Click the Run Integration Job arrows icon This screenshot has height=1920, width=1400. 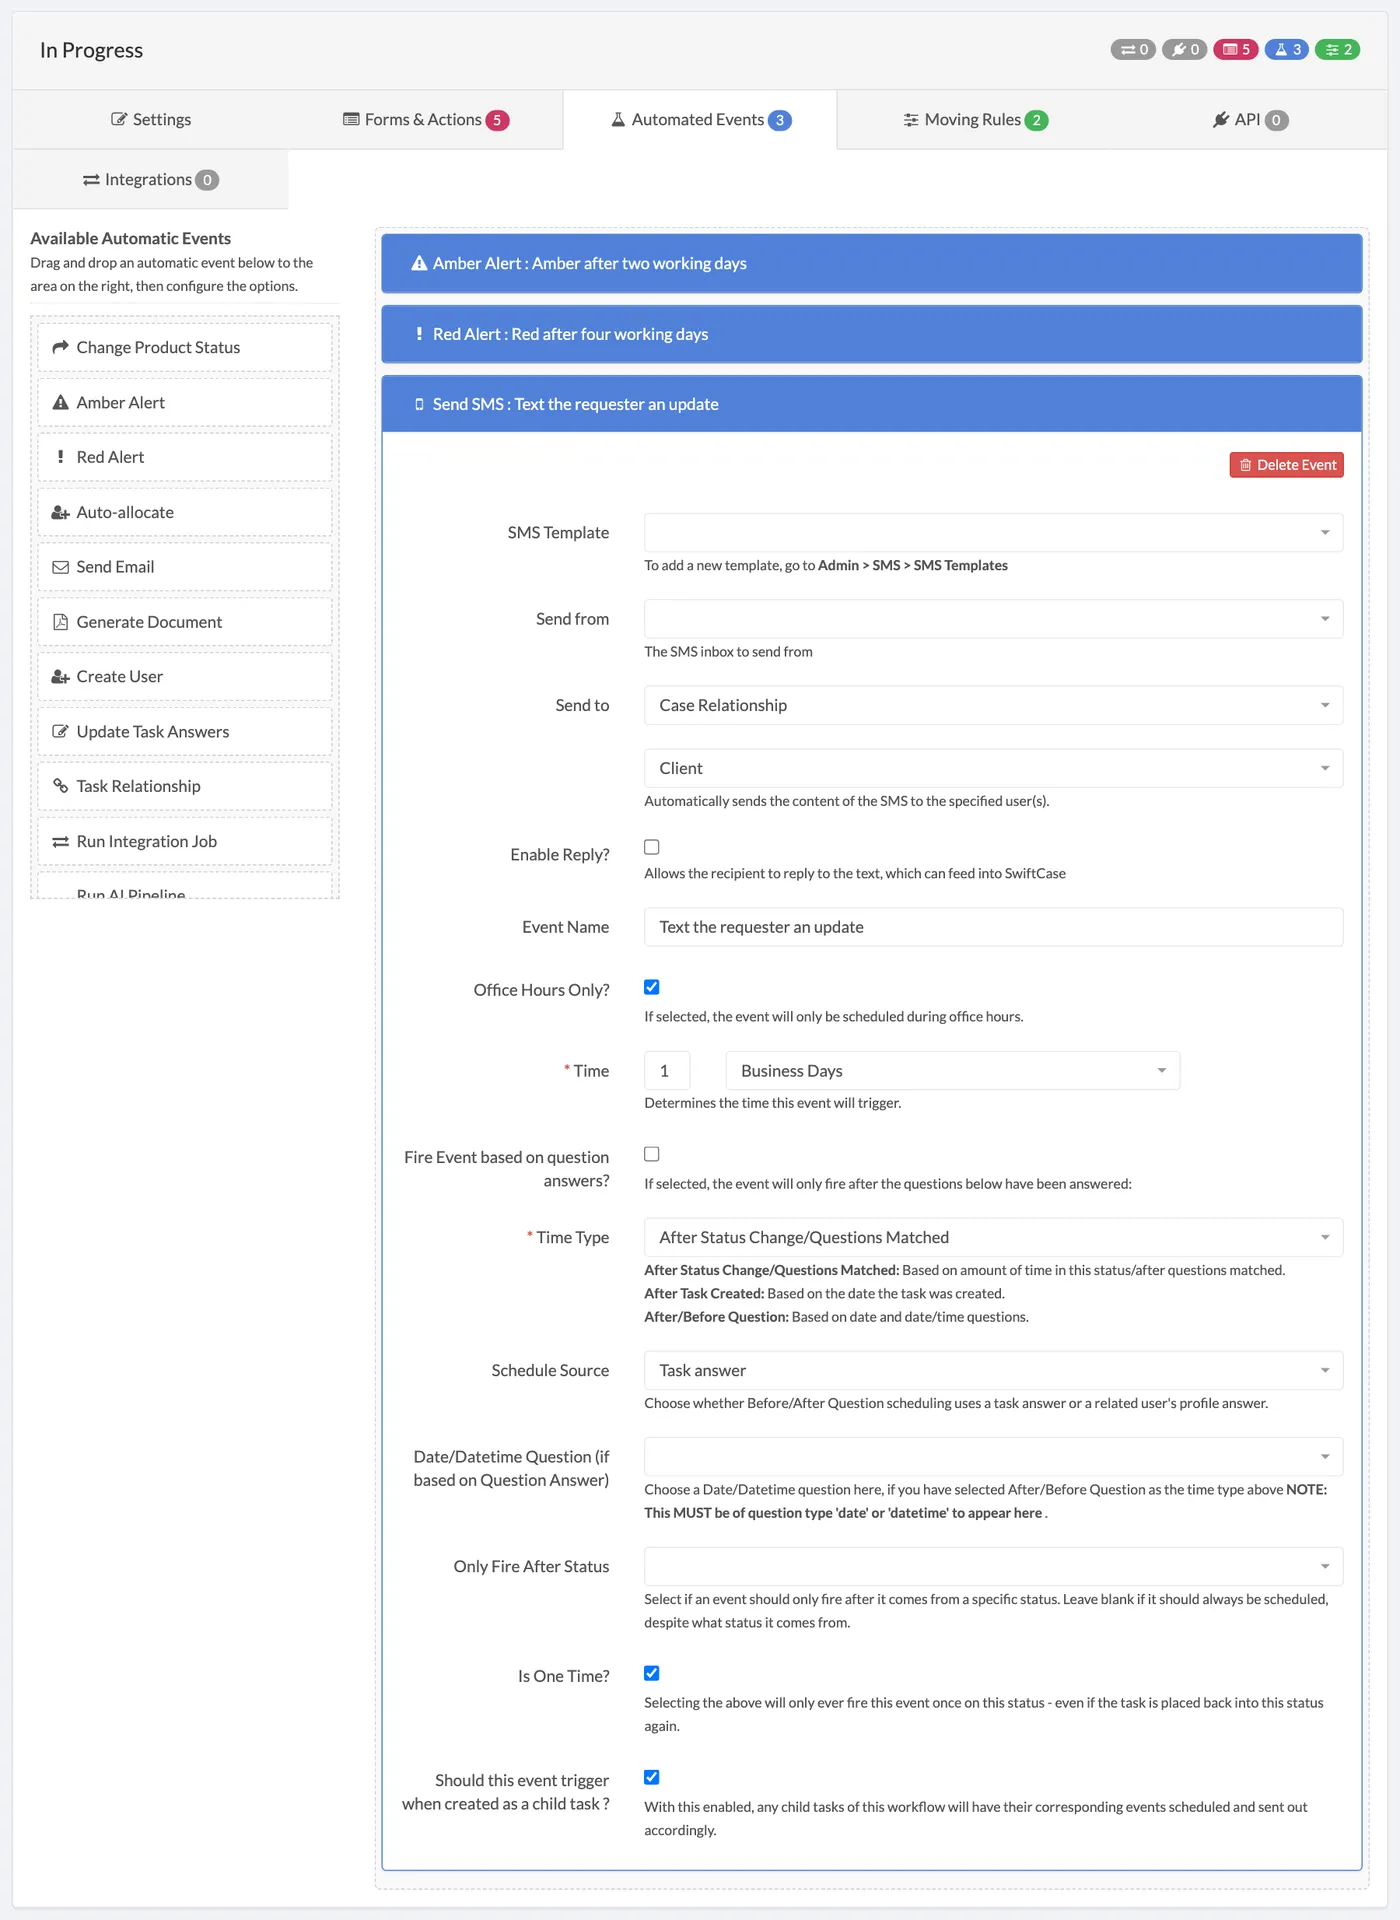click(60, 842)
